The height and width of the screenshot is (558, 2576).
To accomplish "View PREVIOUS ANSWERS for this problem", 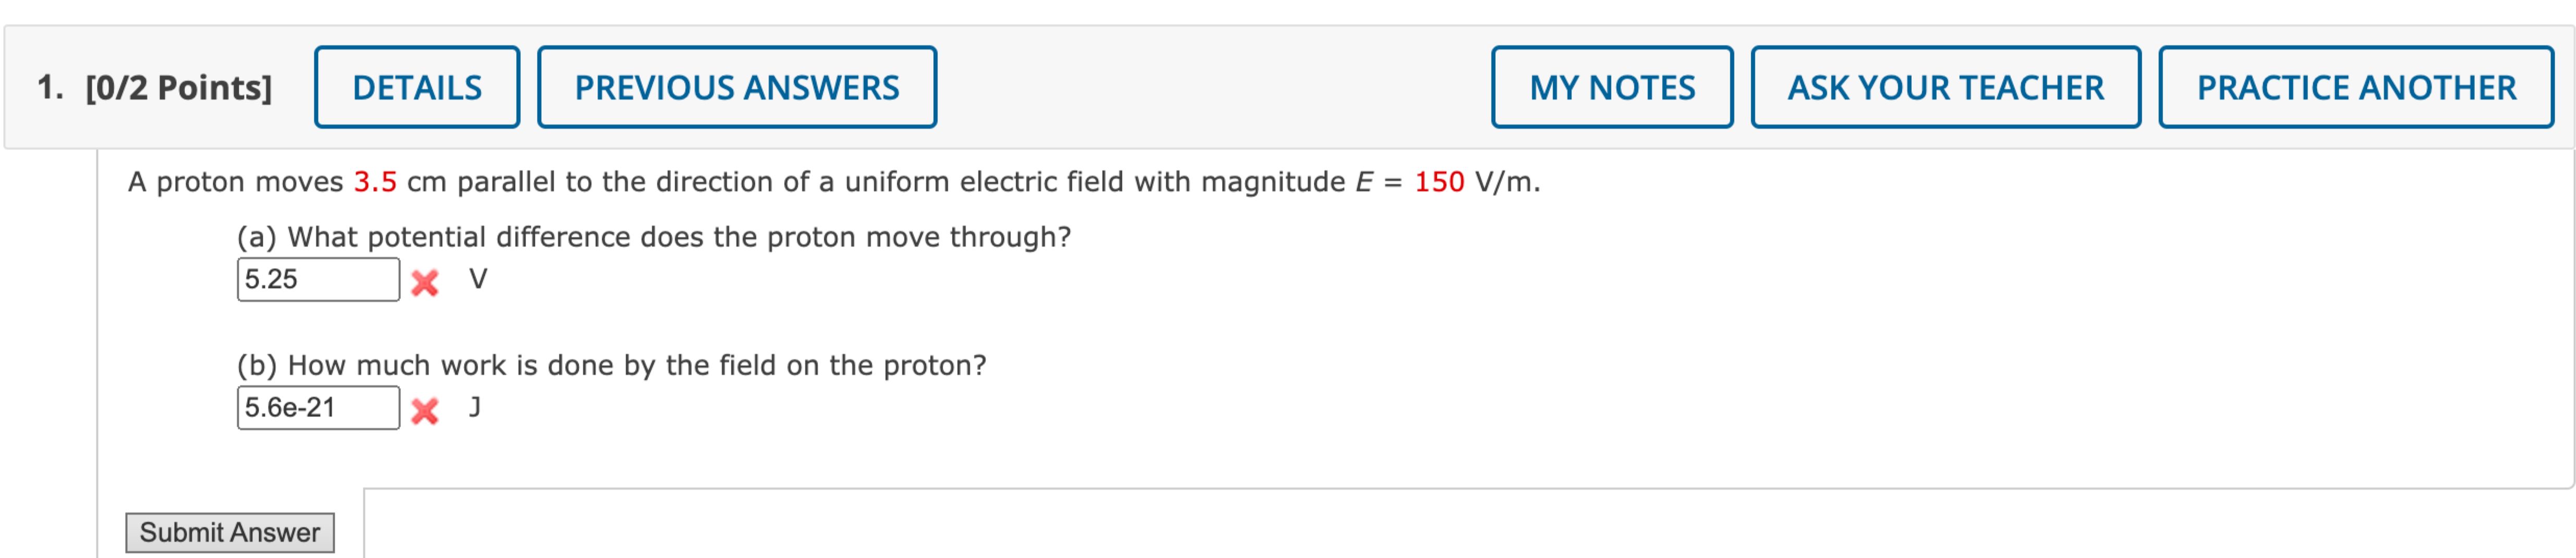I will (x=737, y=87).
